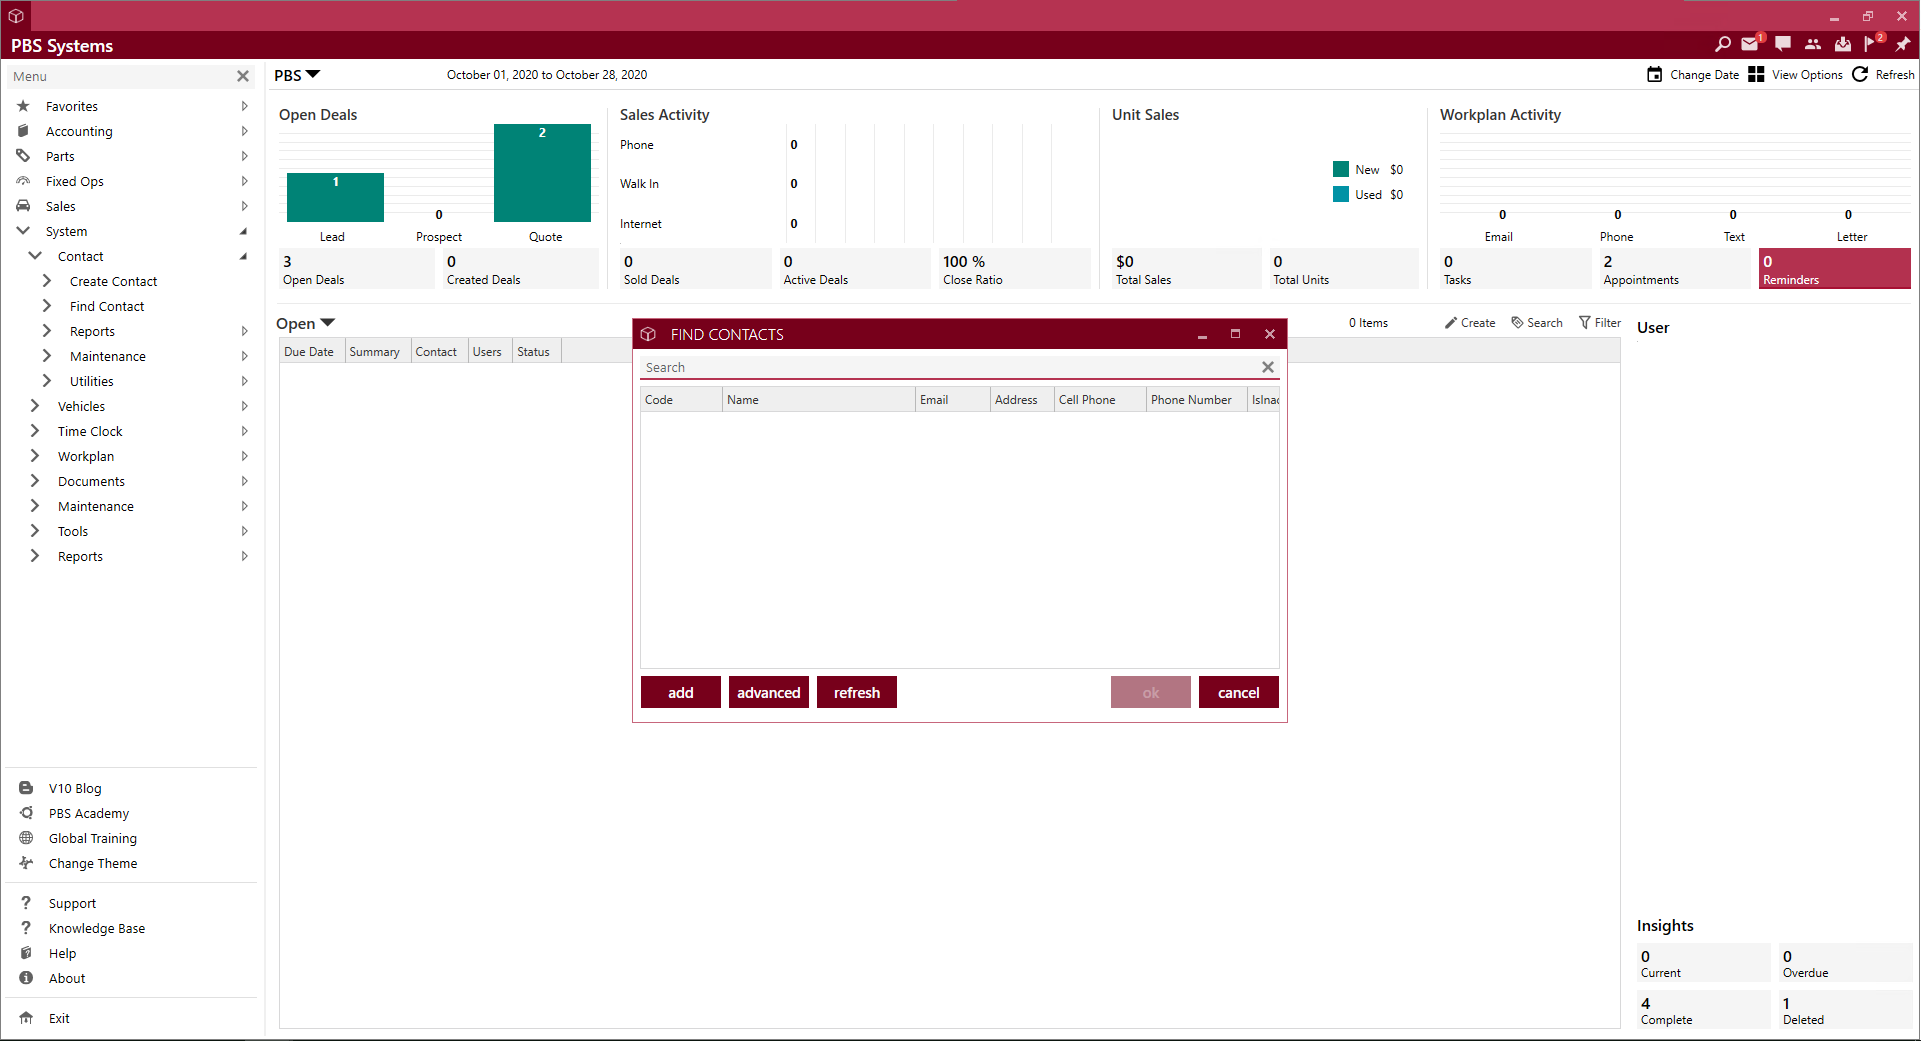Viewport: 1921px width, 1041px height.
Task: Click the Global Training globe icon
Action: tap(26, 838)
